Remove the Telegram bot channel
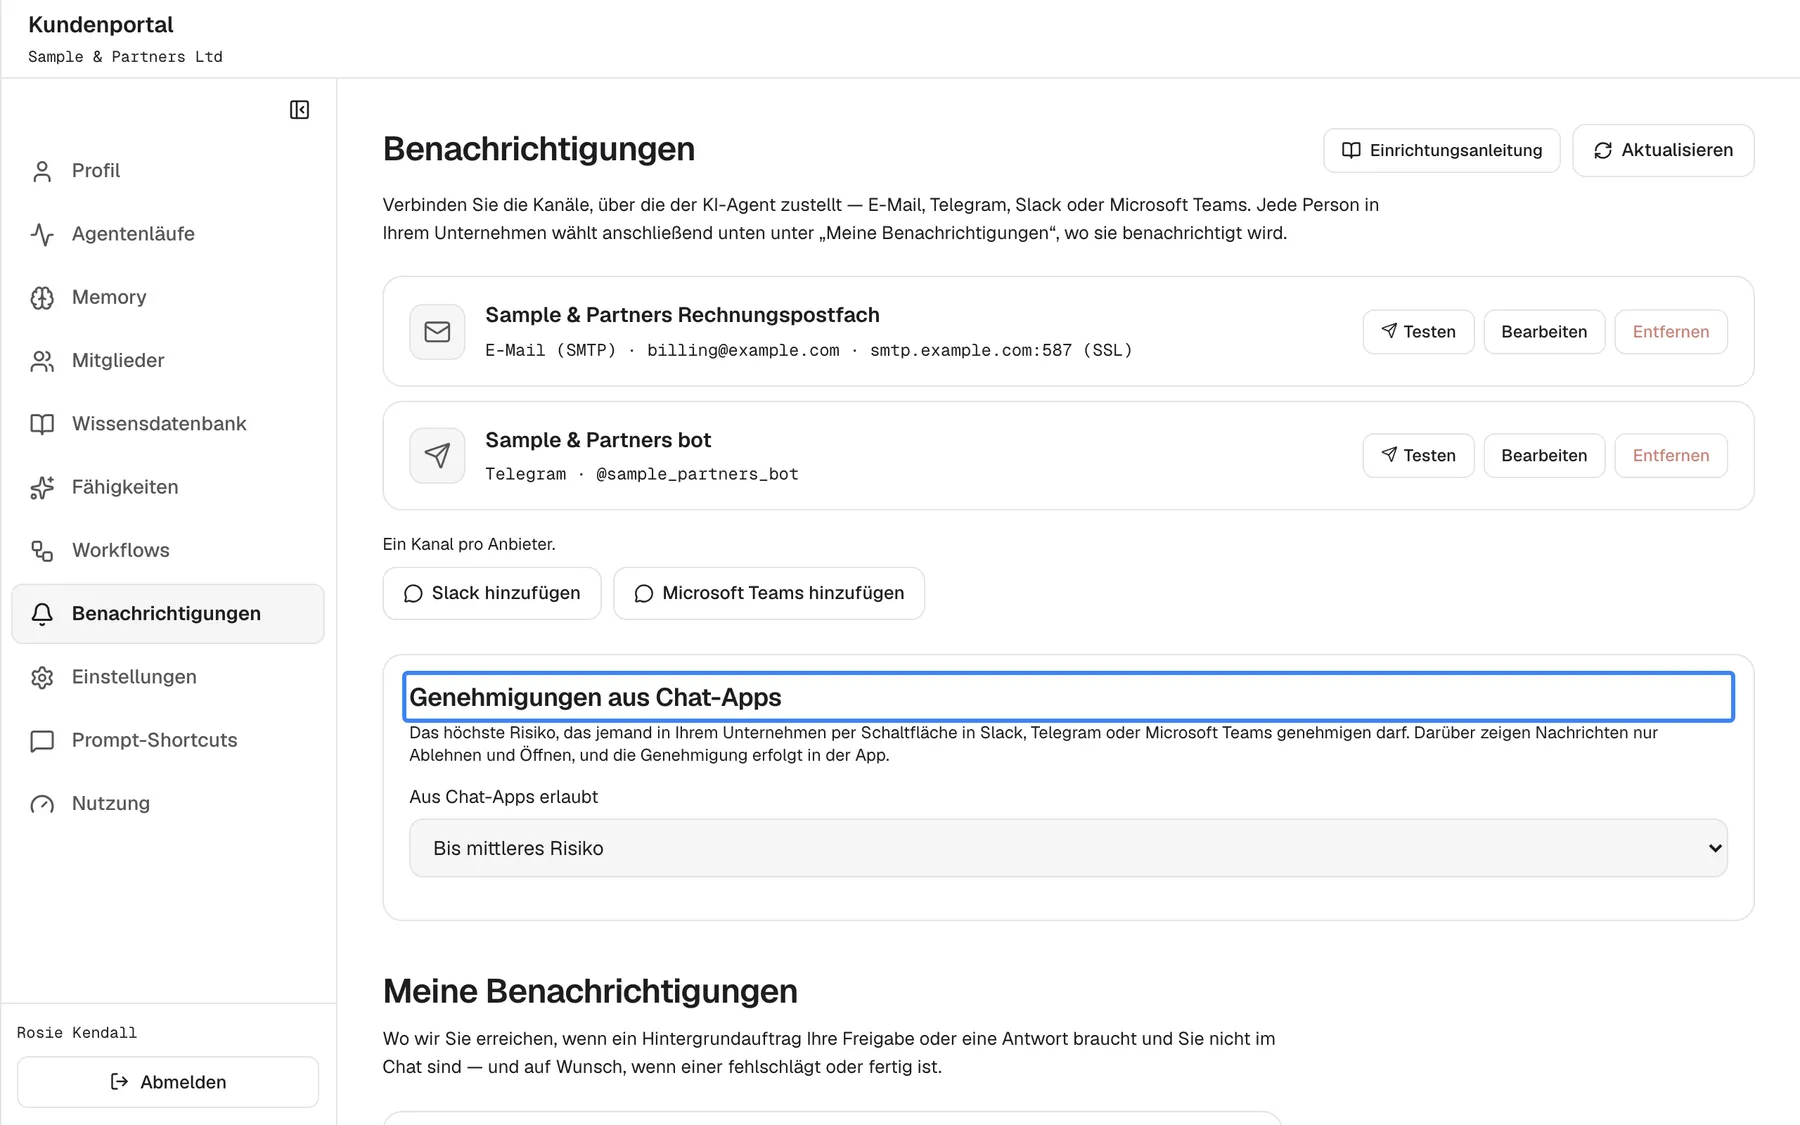 [1671, 456]
